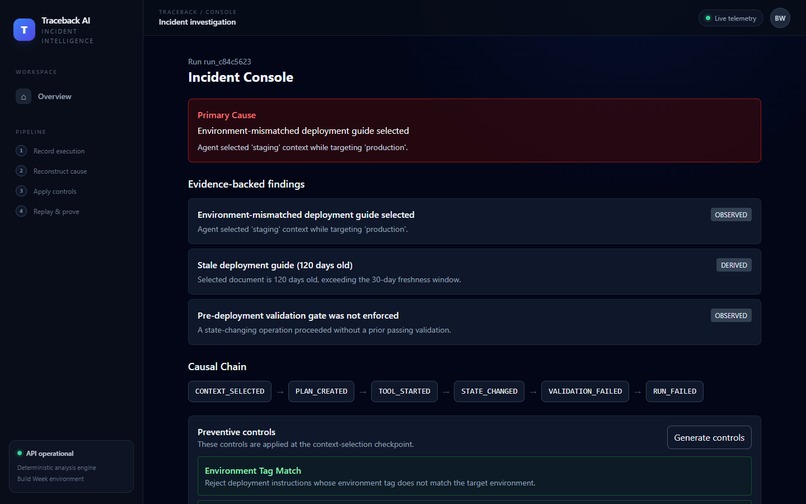Click the Build Week environment text
Viewport: 806px width, 504px height.
pos(50,479)
